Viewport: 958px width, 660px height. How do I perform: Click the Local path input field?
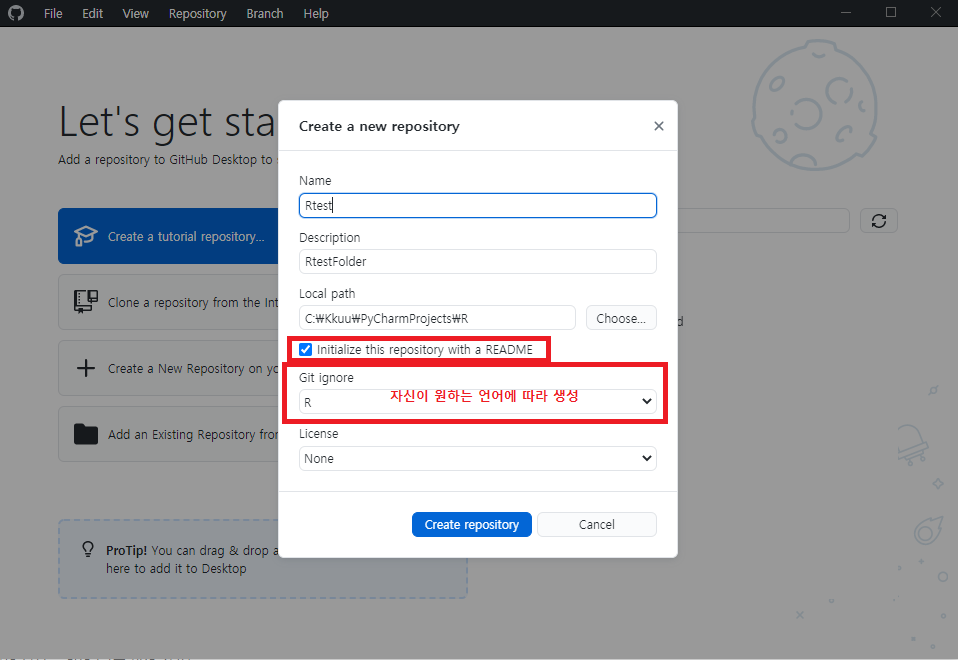(437, 318)
